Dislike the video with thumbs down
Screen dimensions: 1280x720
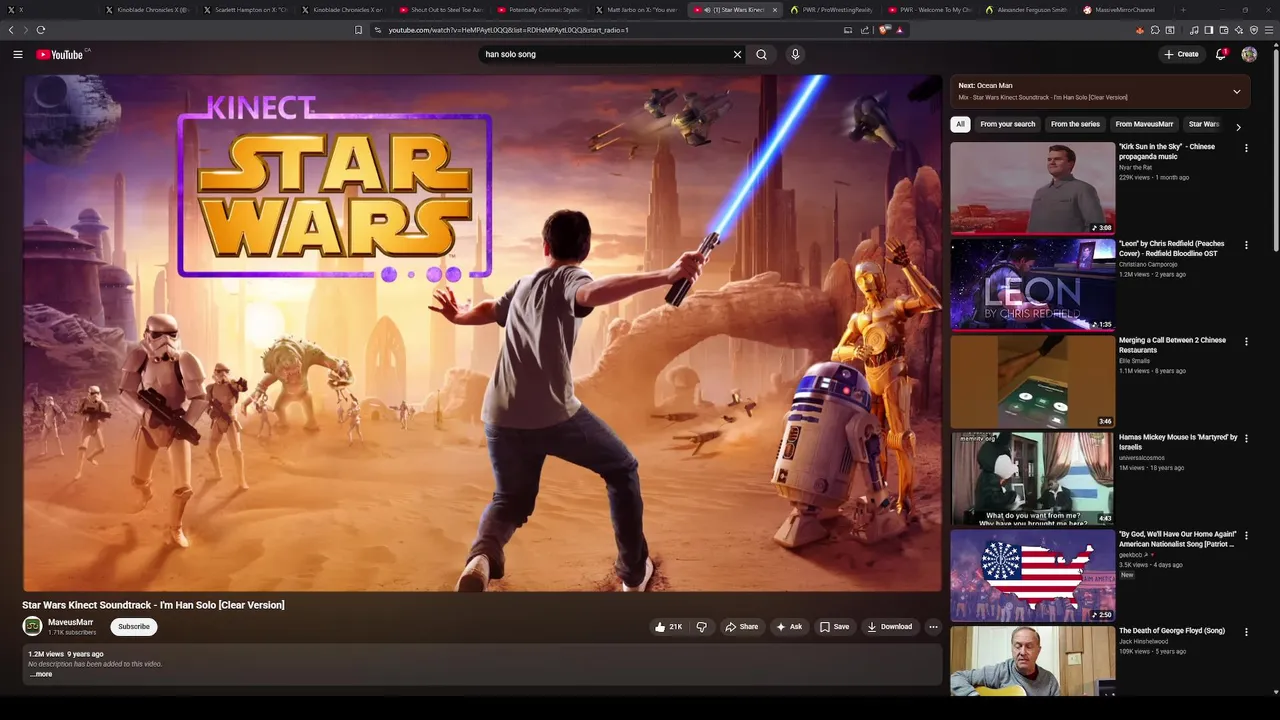point(702,627)
